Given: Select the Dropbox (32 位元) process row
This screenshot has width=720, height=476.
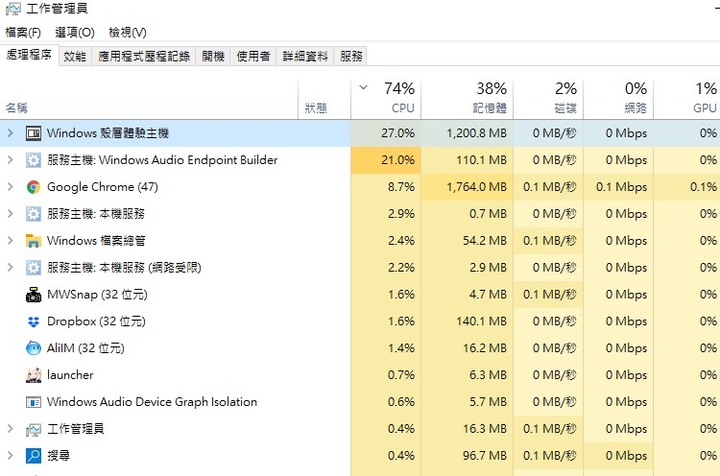Looking at the screenshot, I should coord(360,321).
